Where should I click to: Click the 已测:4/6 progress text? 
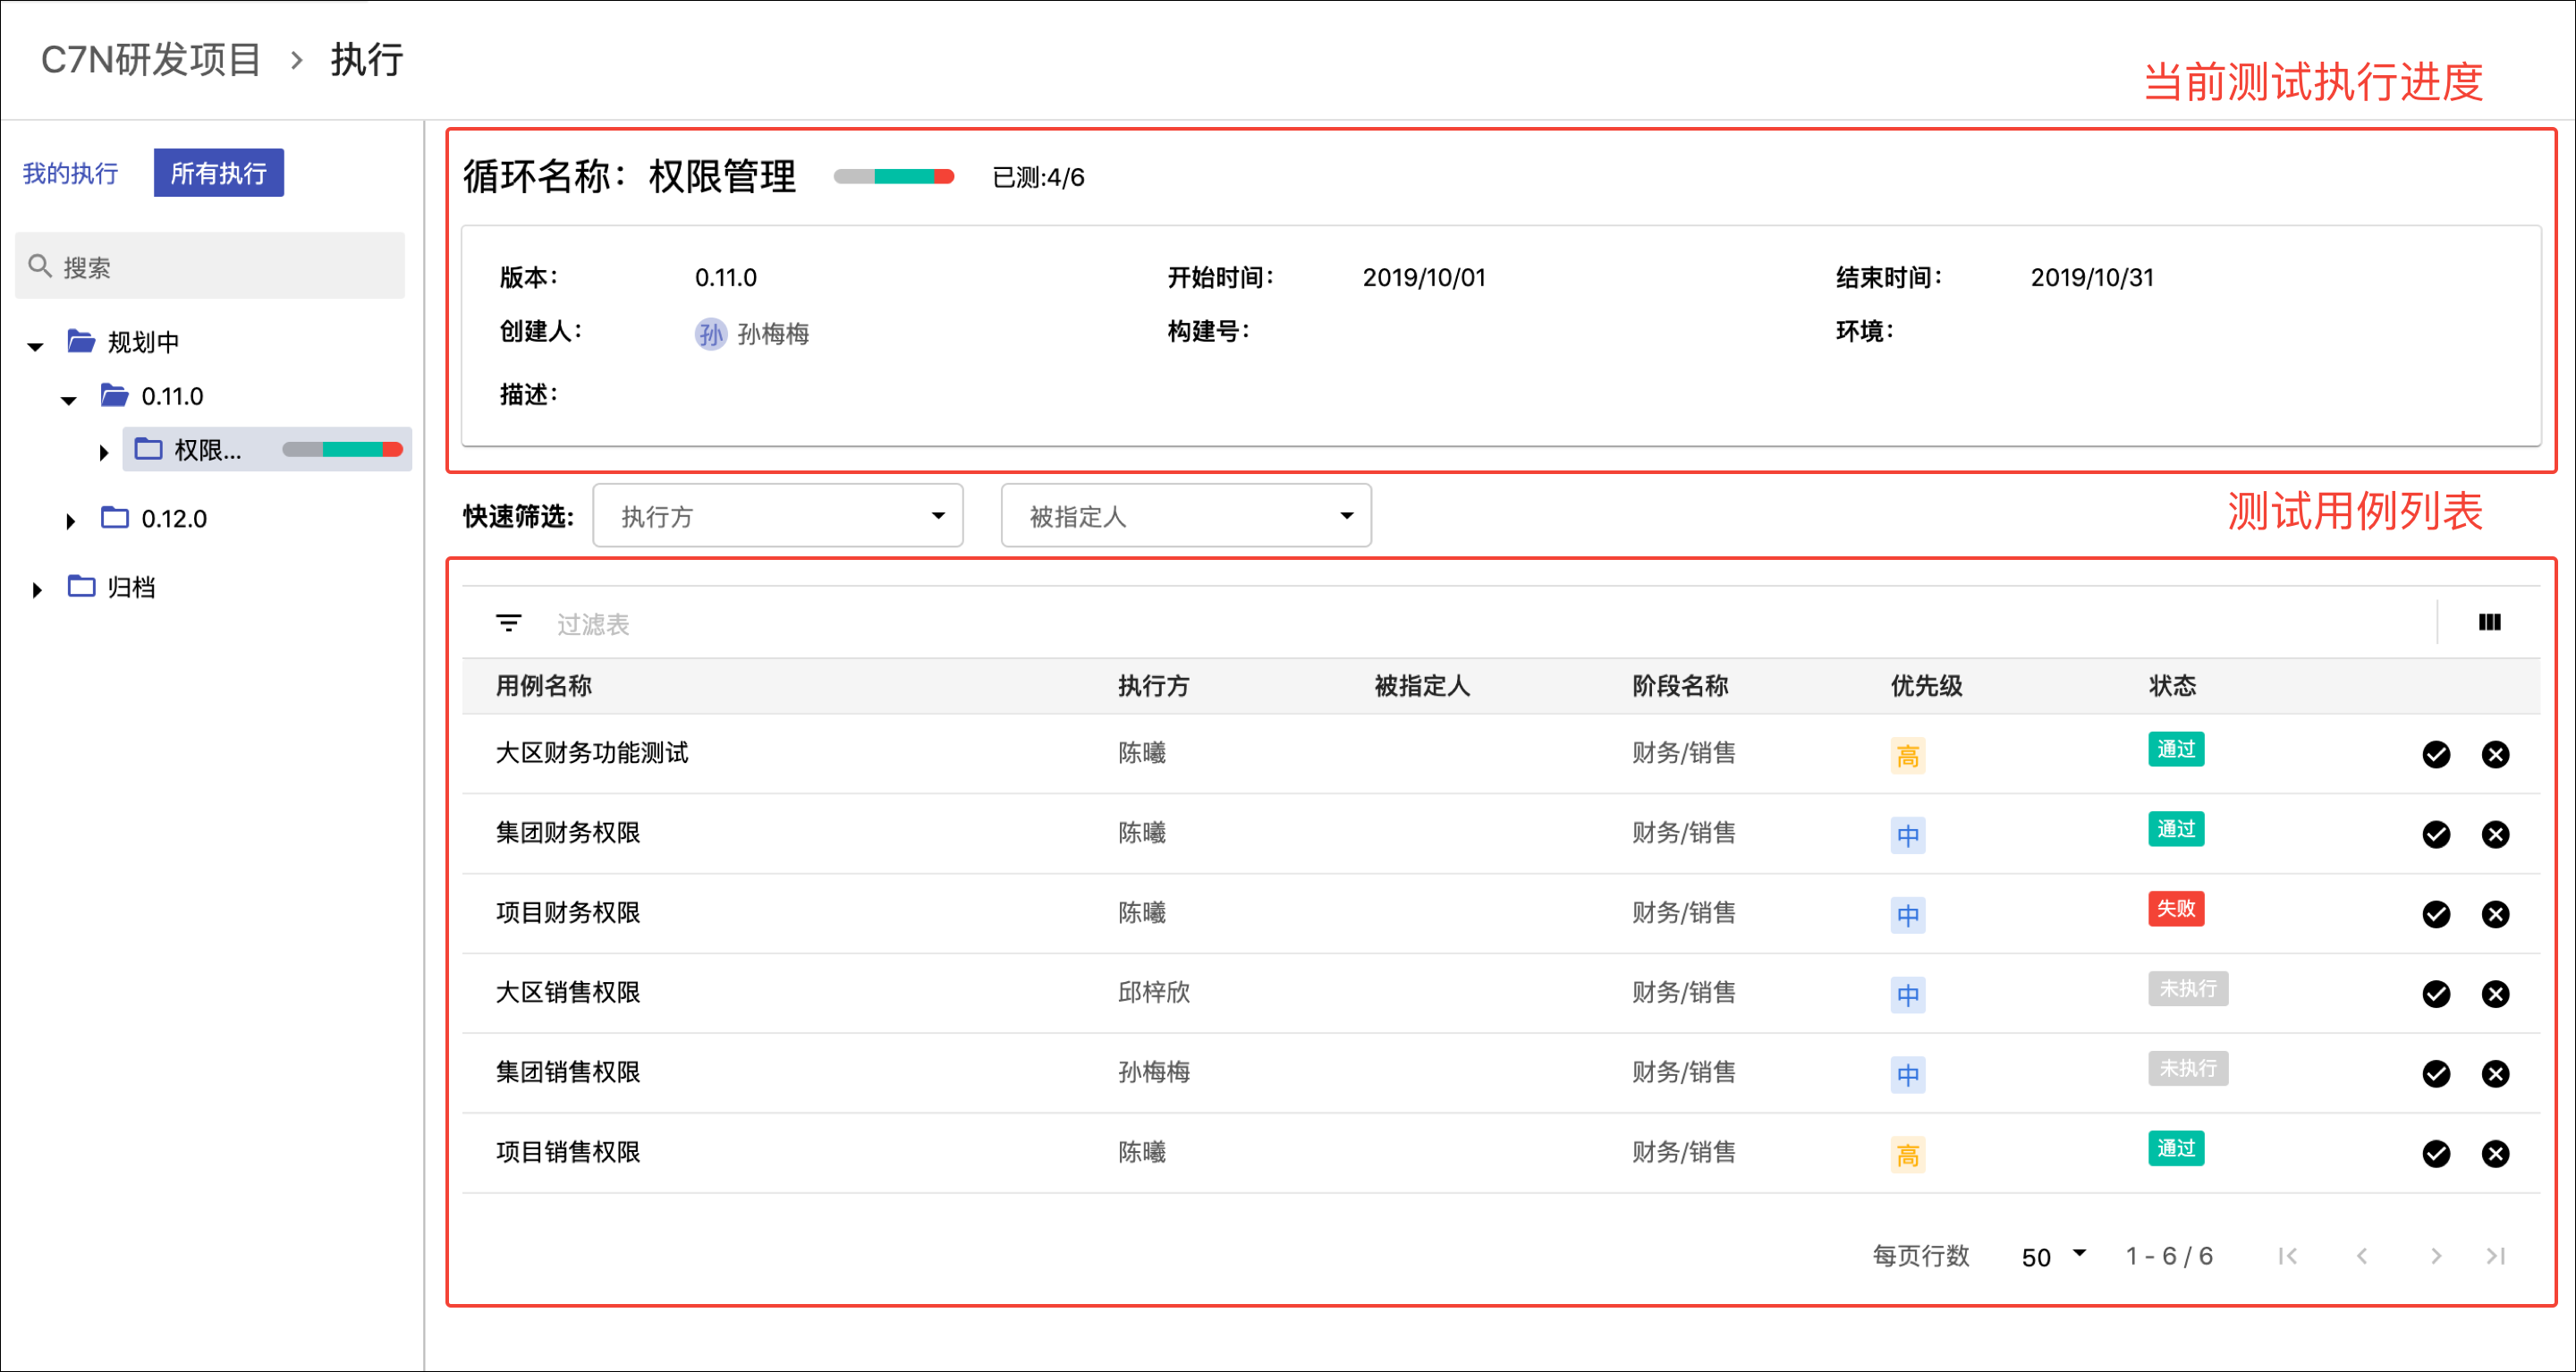(x=1038, y=177)
